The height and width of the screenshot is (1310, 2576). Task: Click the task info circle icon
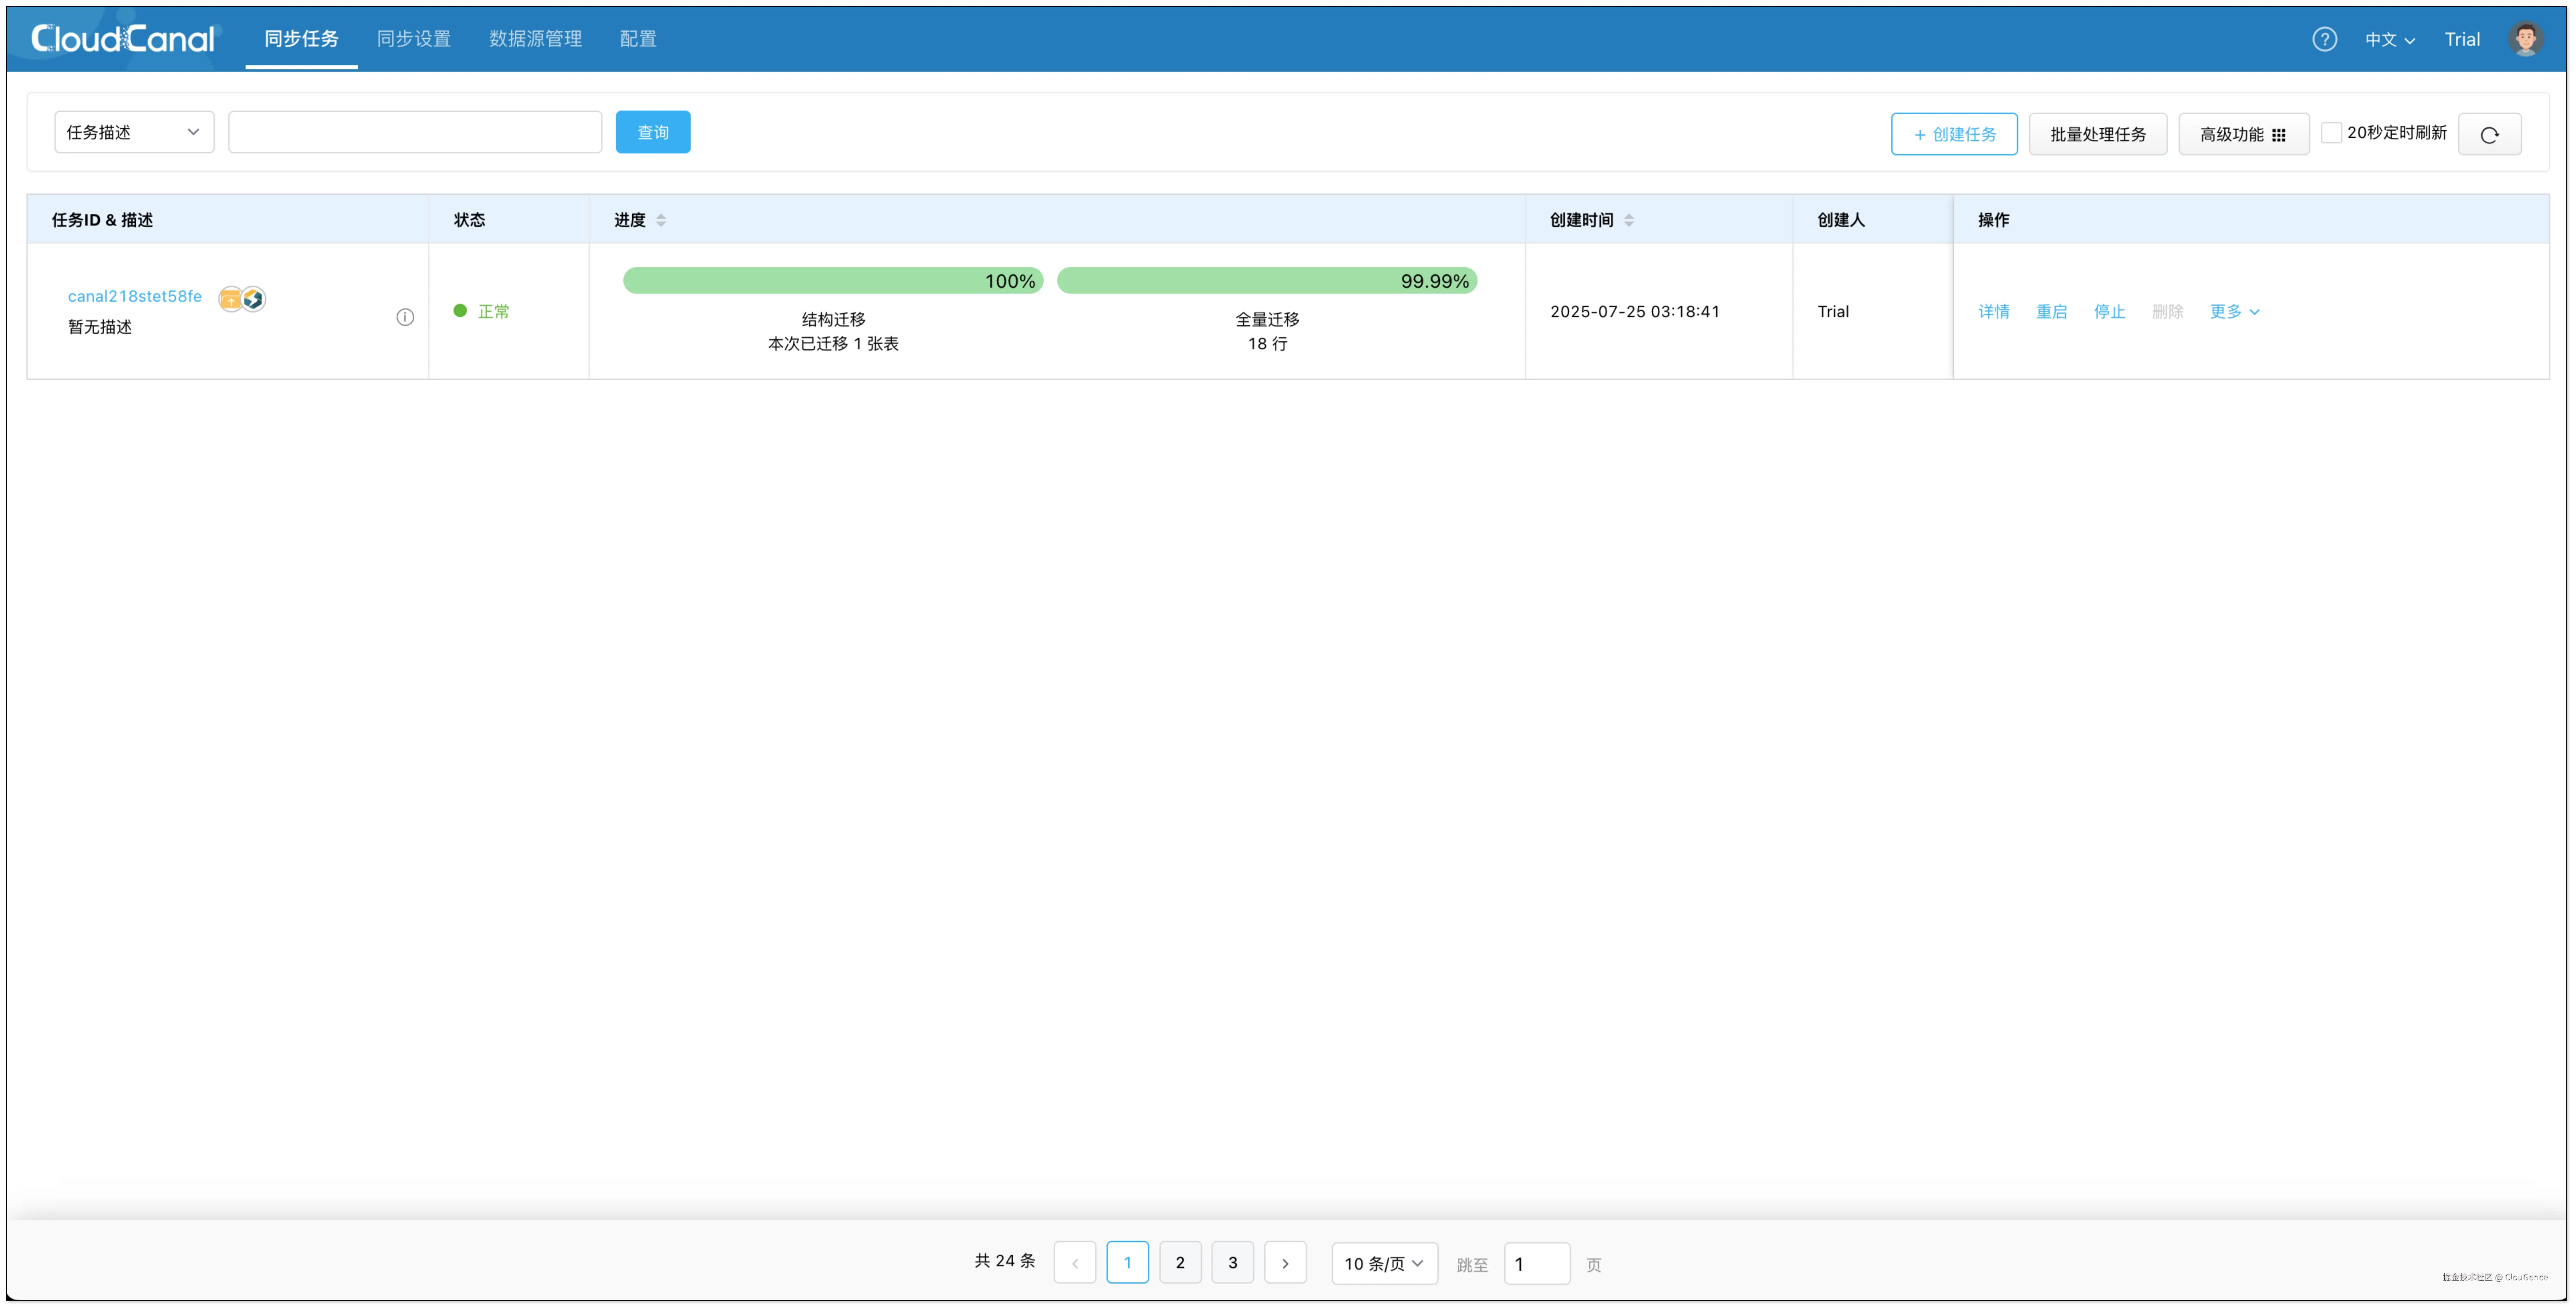click(x=405, y=317)
